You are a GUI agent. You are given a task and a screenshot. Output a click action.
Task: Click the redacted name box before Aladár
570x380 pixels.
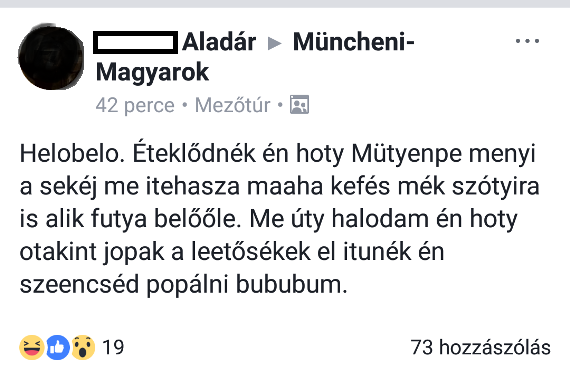click(136, 43)
